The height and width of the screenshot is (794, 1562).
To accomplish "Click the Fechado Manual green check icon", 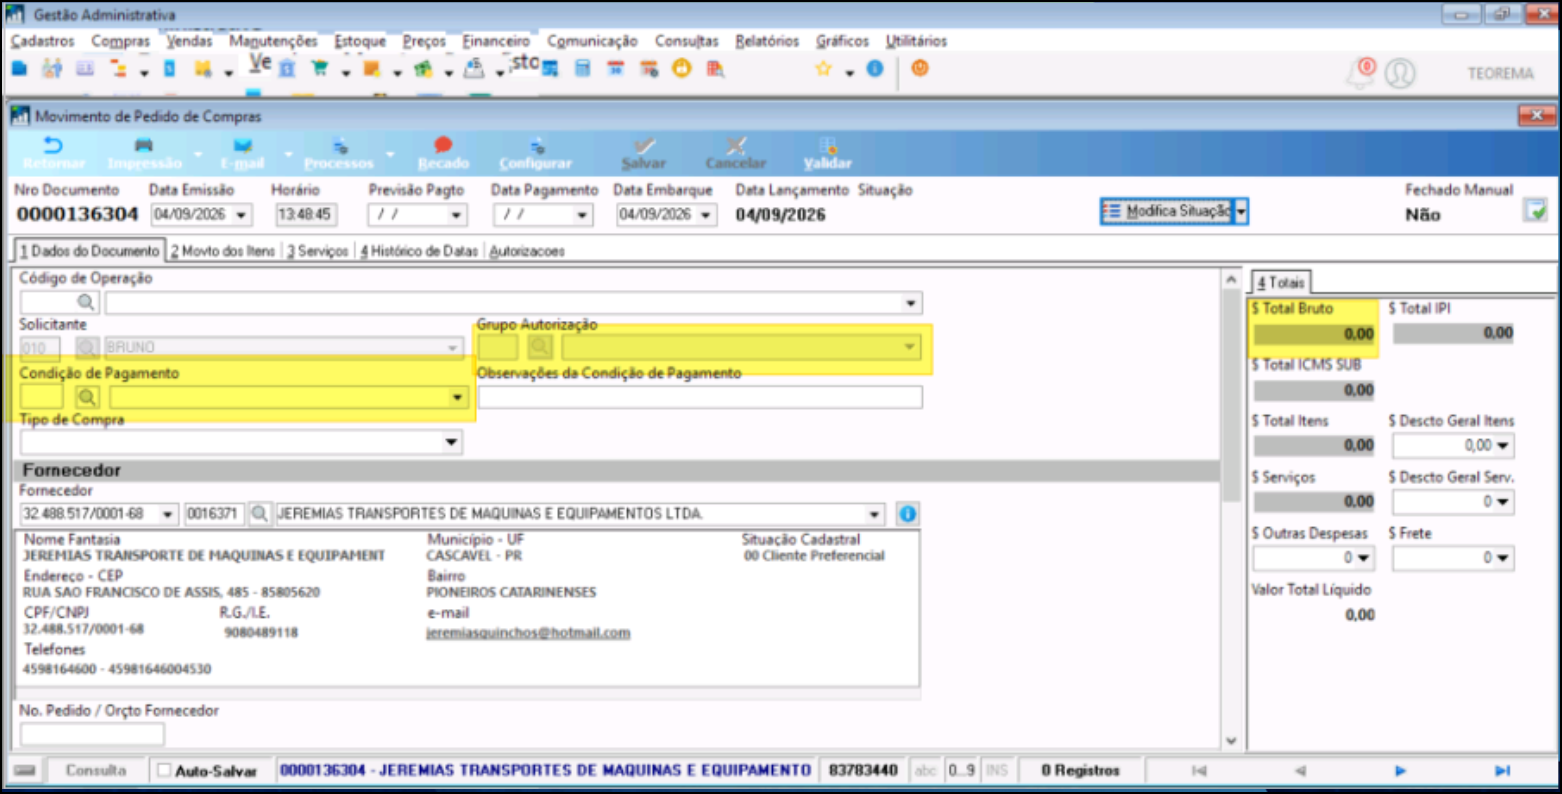I will click(1535, 210).
